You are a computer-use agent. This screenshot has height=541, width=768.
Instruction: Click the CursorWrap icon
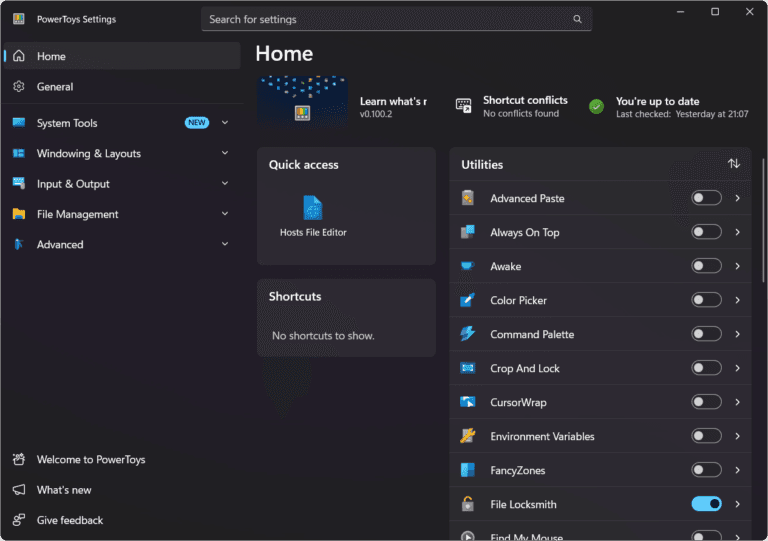tap(468, 402)
